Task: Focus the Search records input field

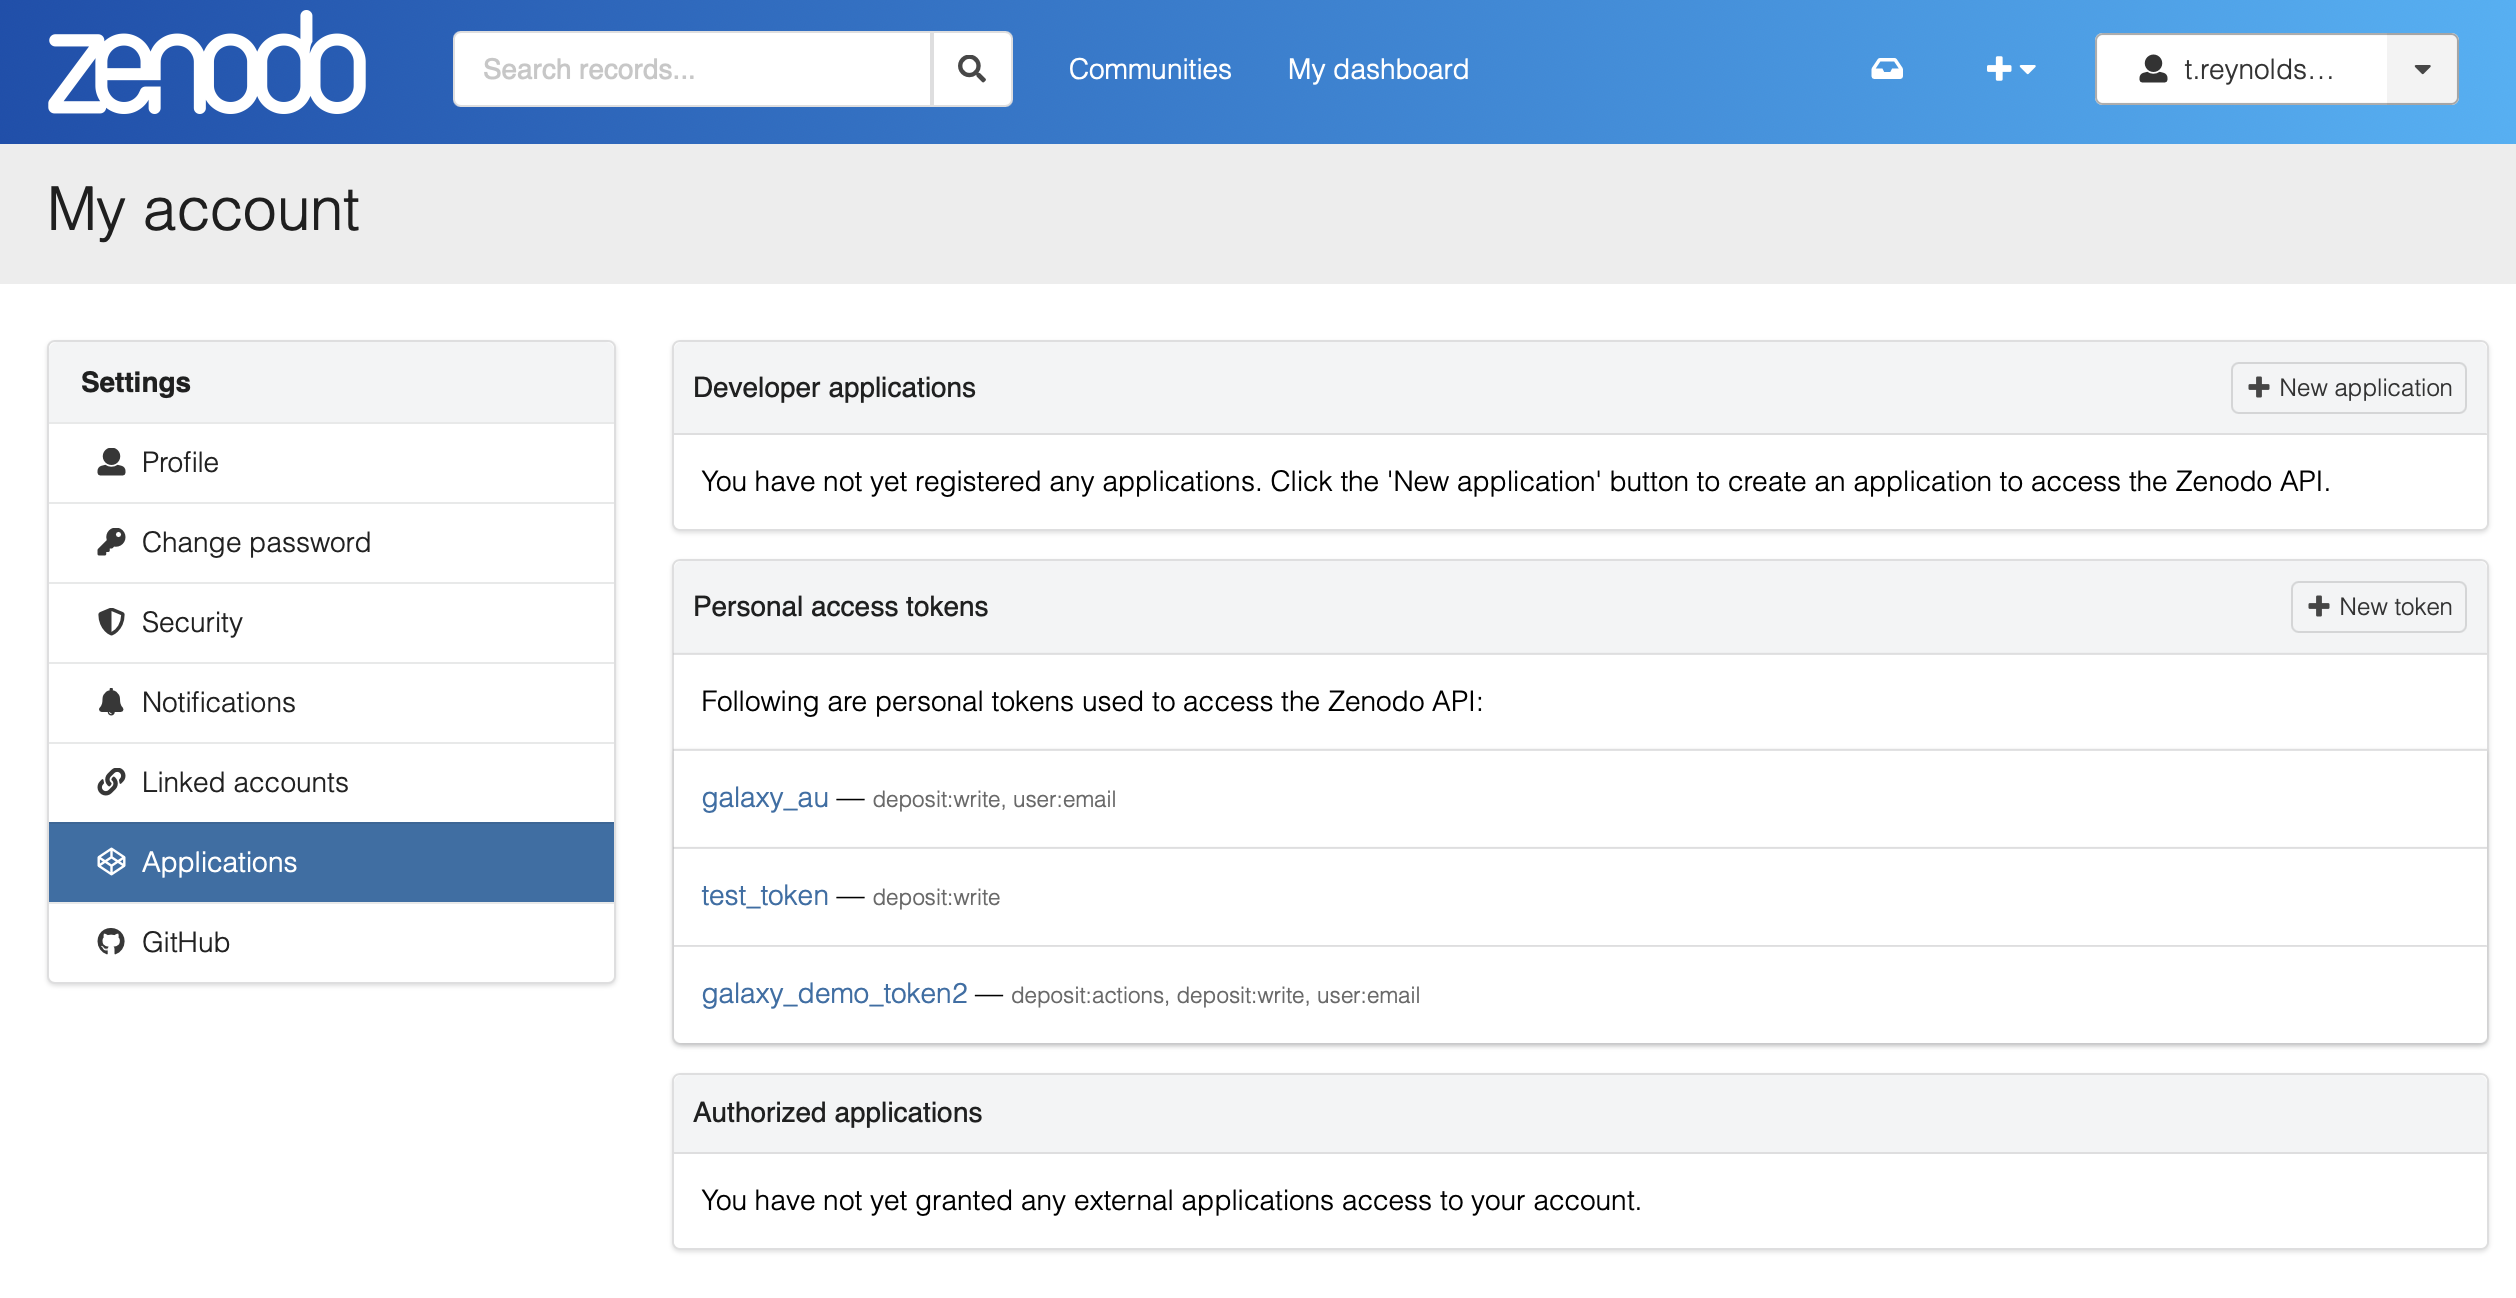Action: pos(692,69)
